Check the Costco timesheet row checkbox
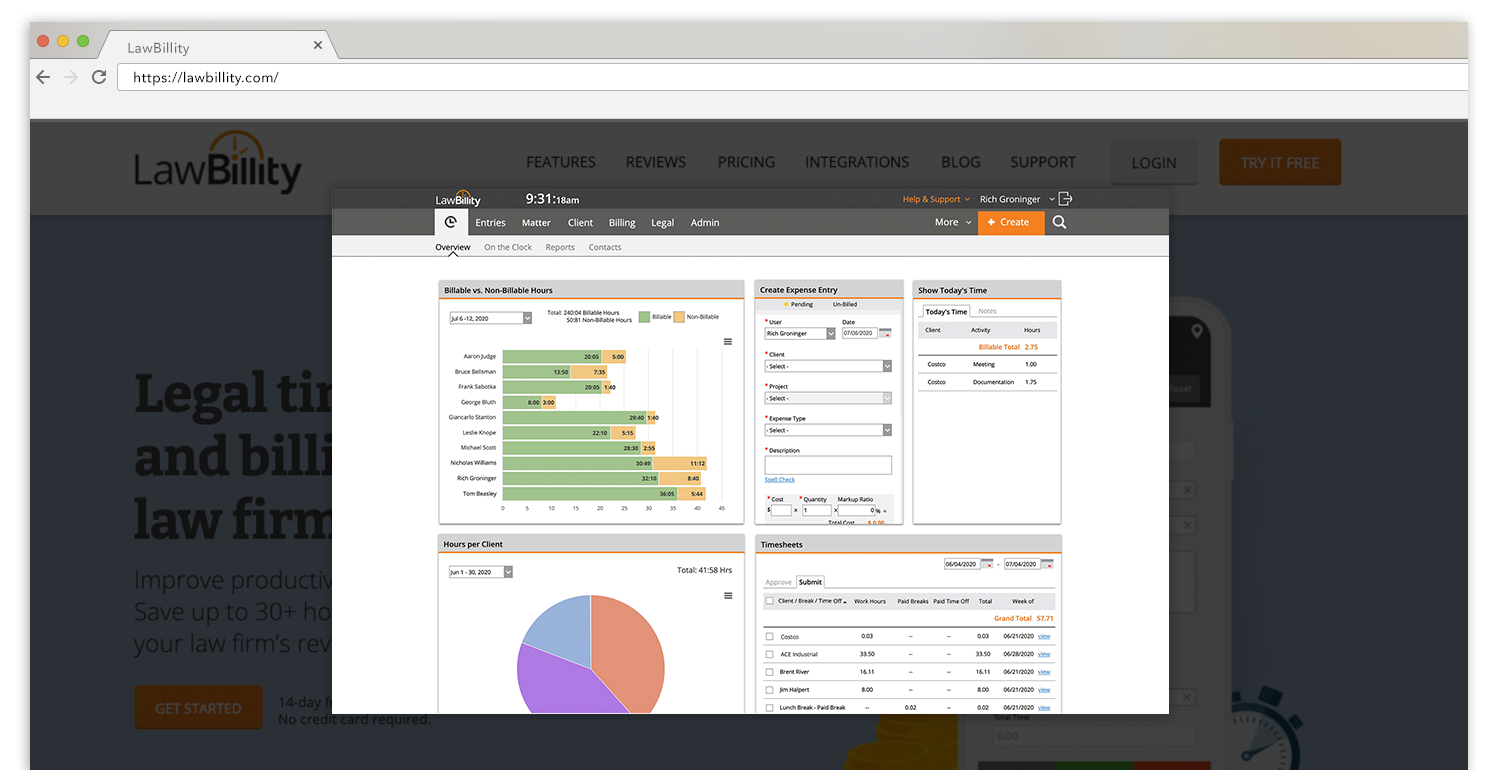1500x770 pixels. (x=769, y=637)
